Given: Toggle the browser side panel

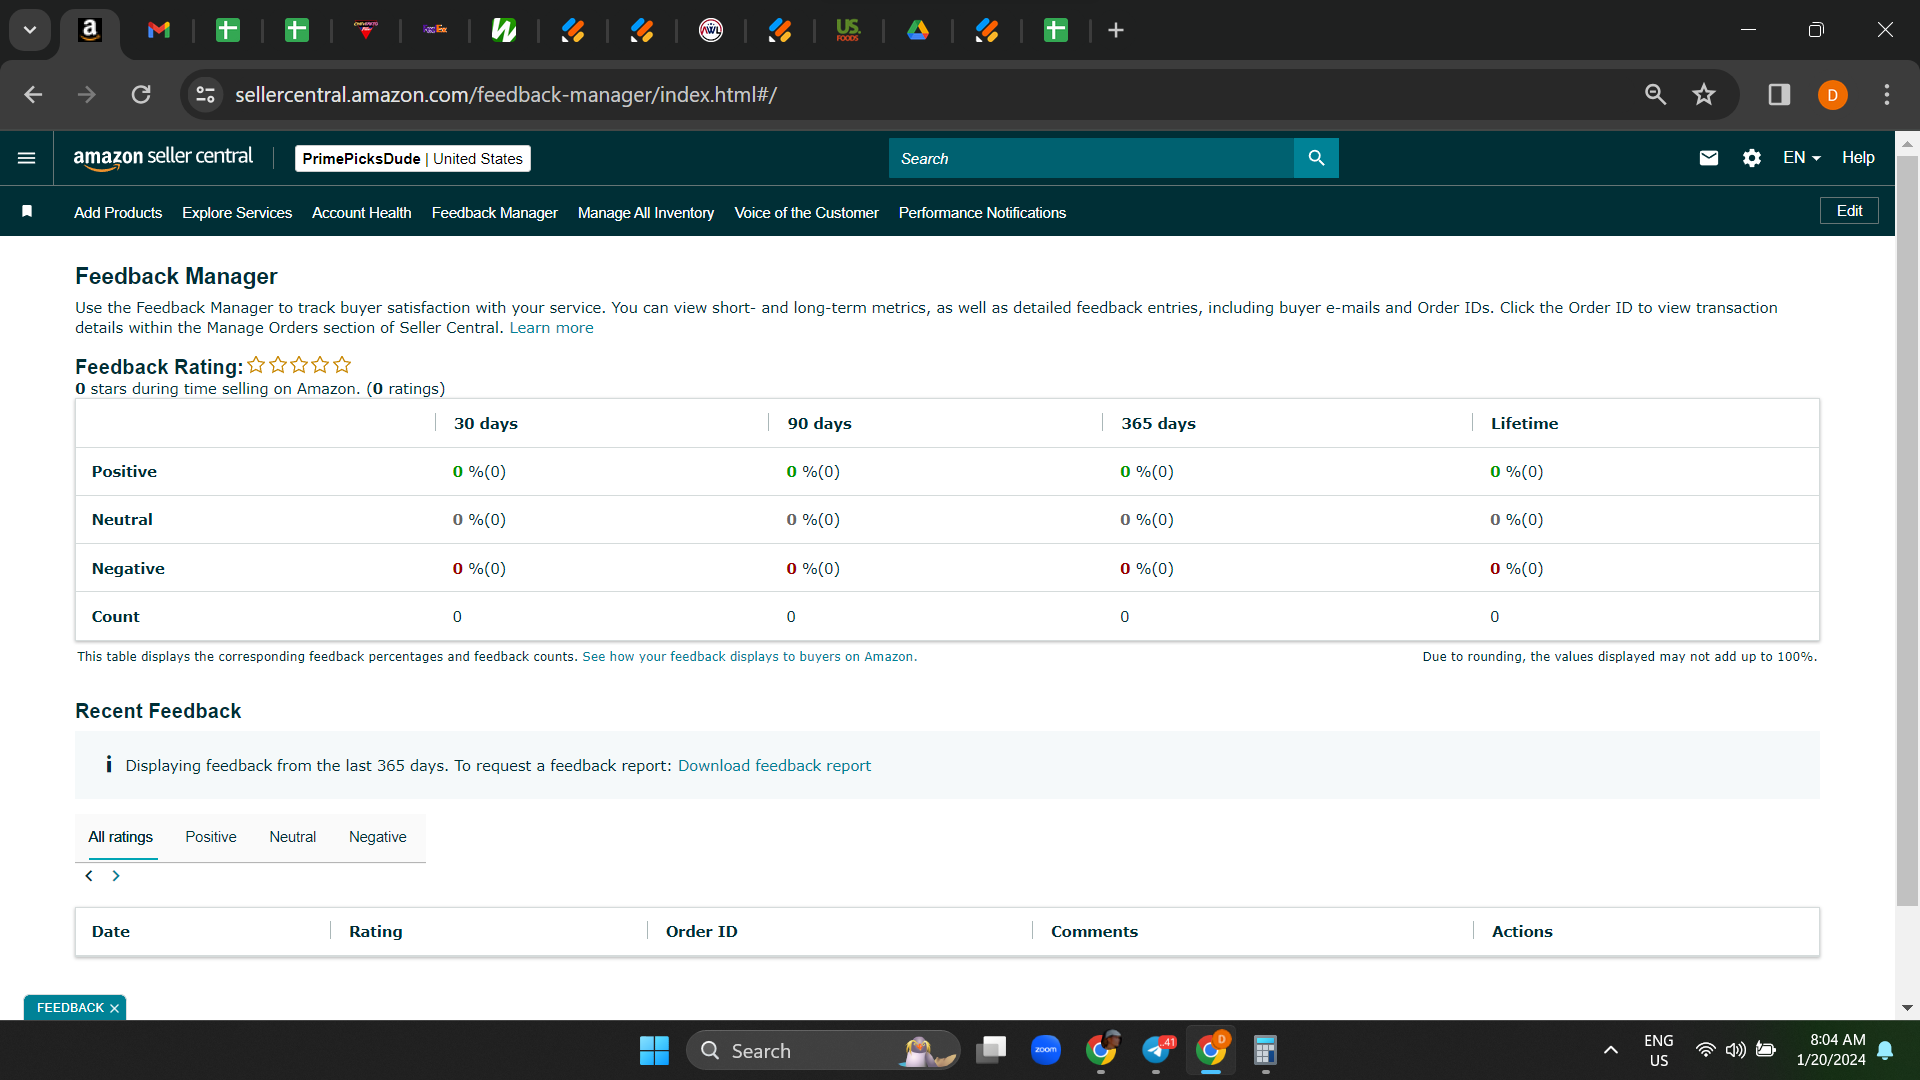Looking at the screenshot, I should pos(1779,94).
